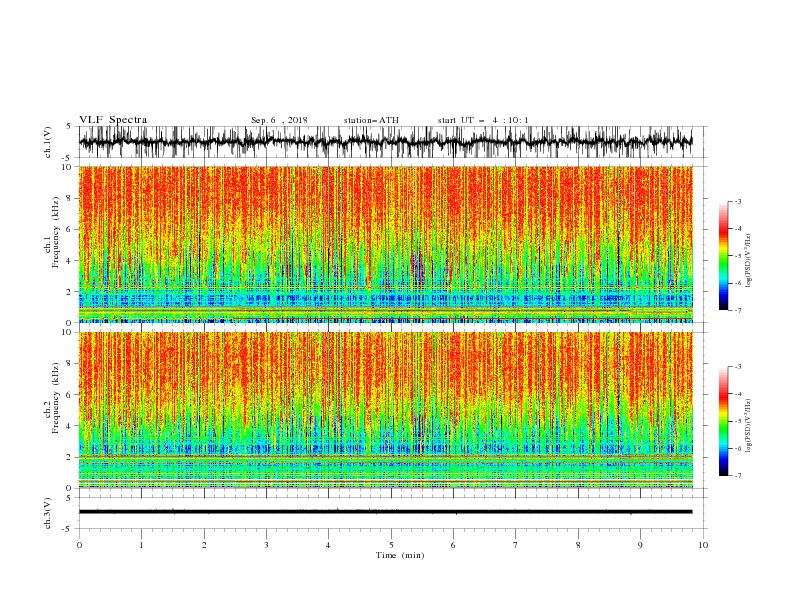Click the "8" tick on Time axis
Viewport: 792px width, 612px height.
(x=578, y=545)
